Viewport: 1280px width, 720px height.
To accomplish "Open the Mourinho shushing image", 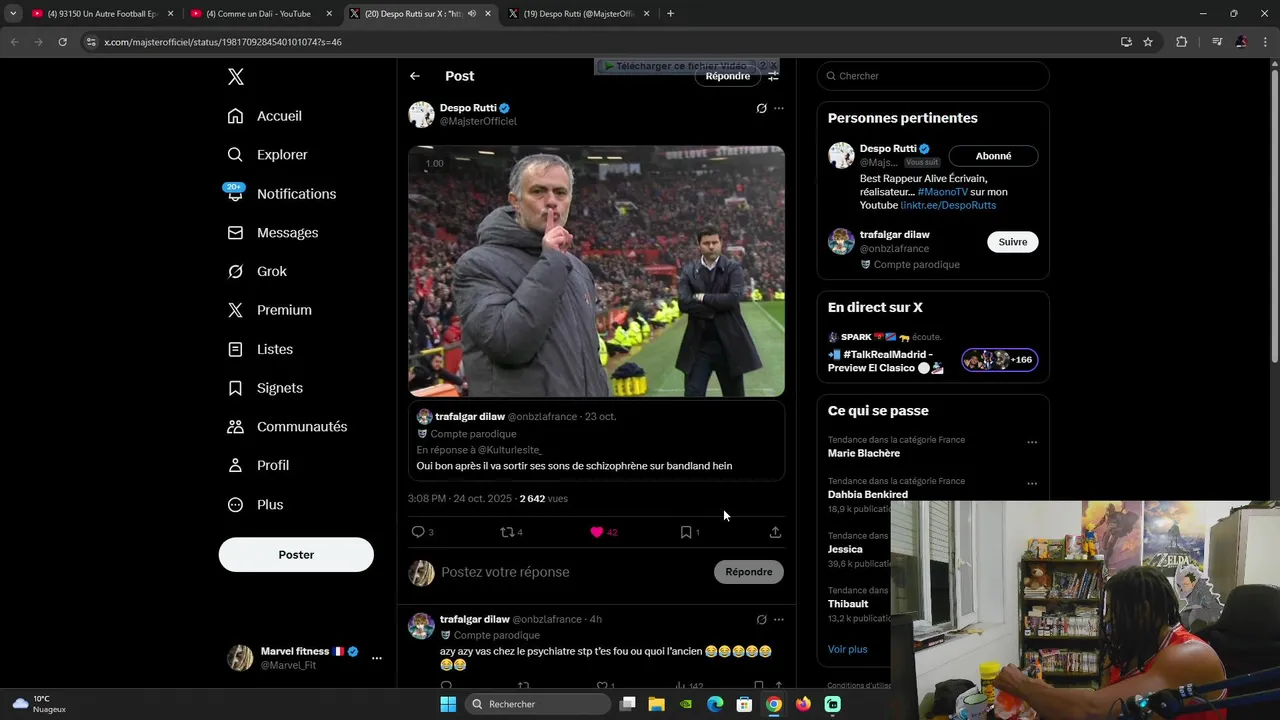I will (x=596, y=271).
